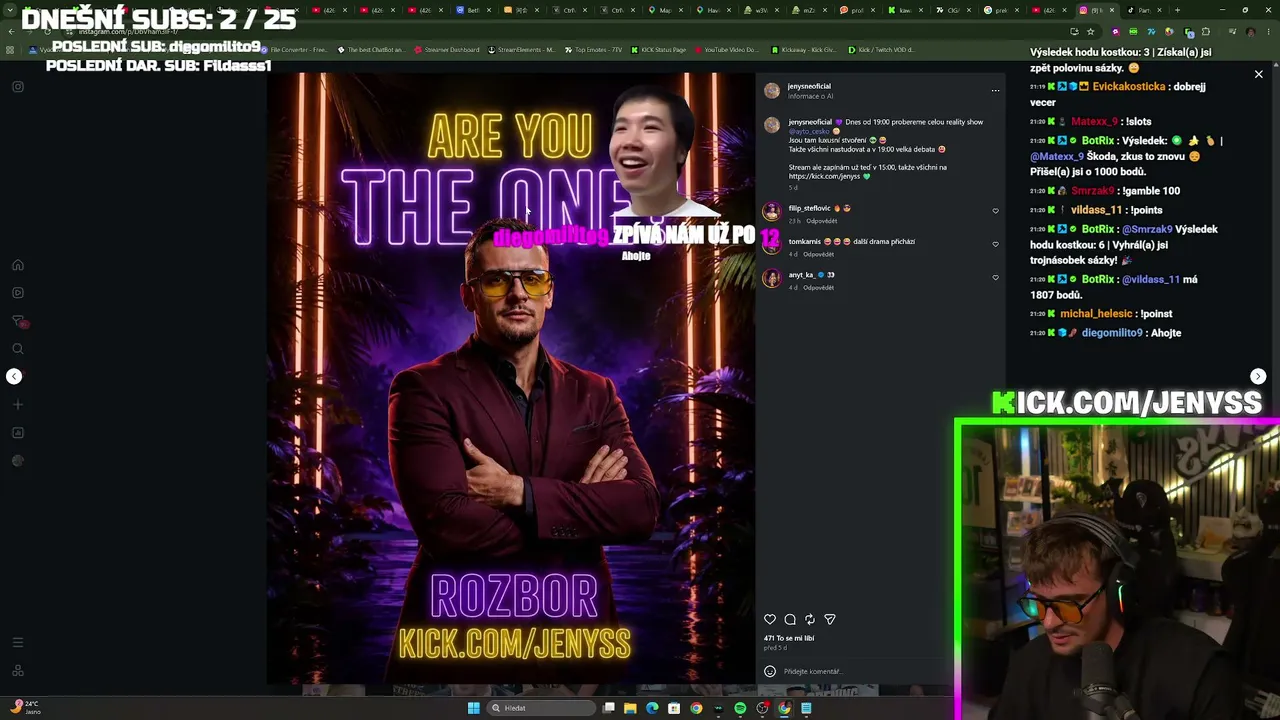Screen dimensions: 1280x720
Task: Open the three-dot post options menu
Action: click(995, 91)
